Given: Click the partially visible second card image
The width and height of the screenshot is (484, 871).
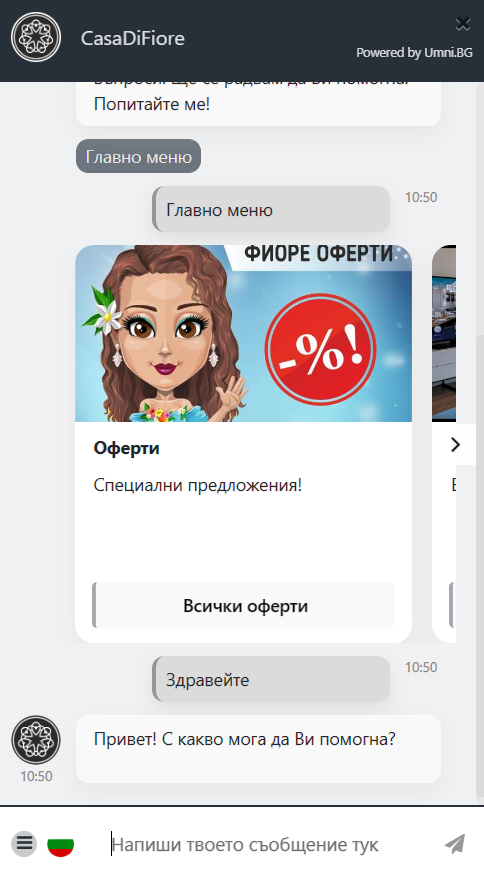Looking at the screenshot, I should 444,333.
